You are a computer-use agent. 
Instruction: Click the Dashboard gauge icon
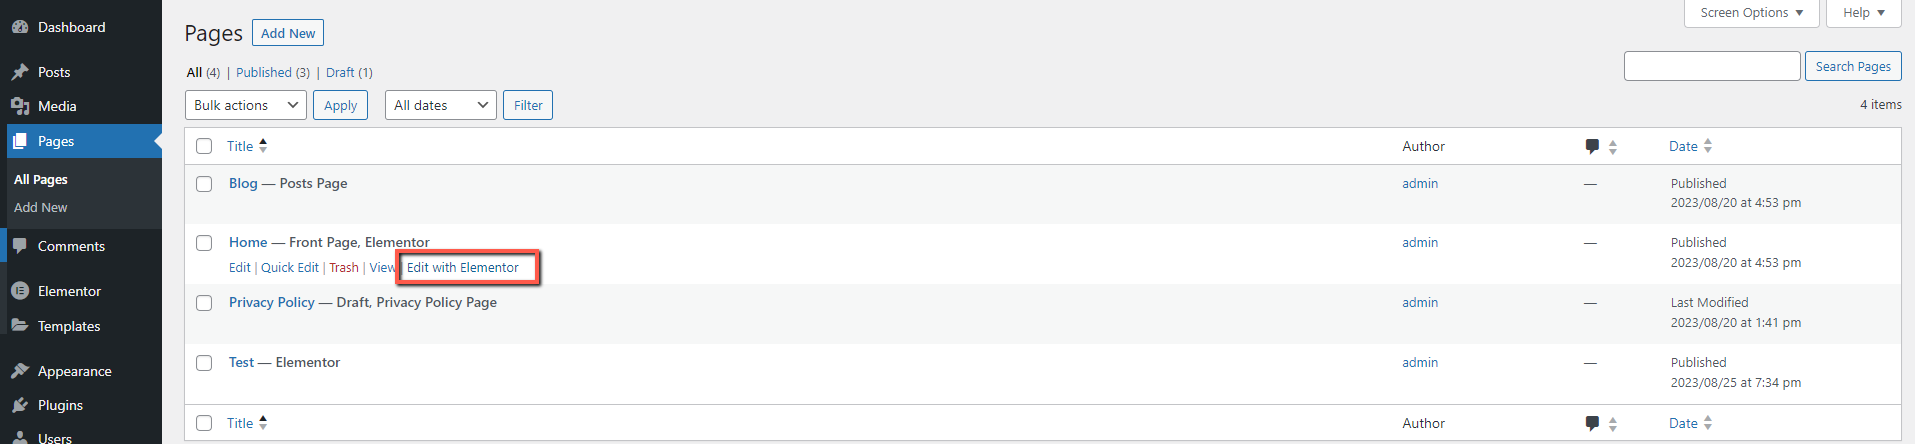point(20,27)
